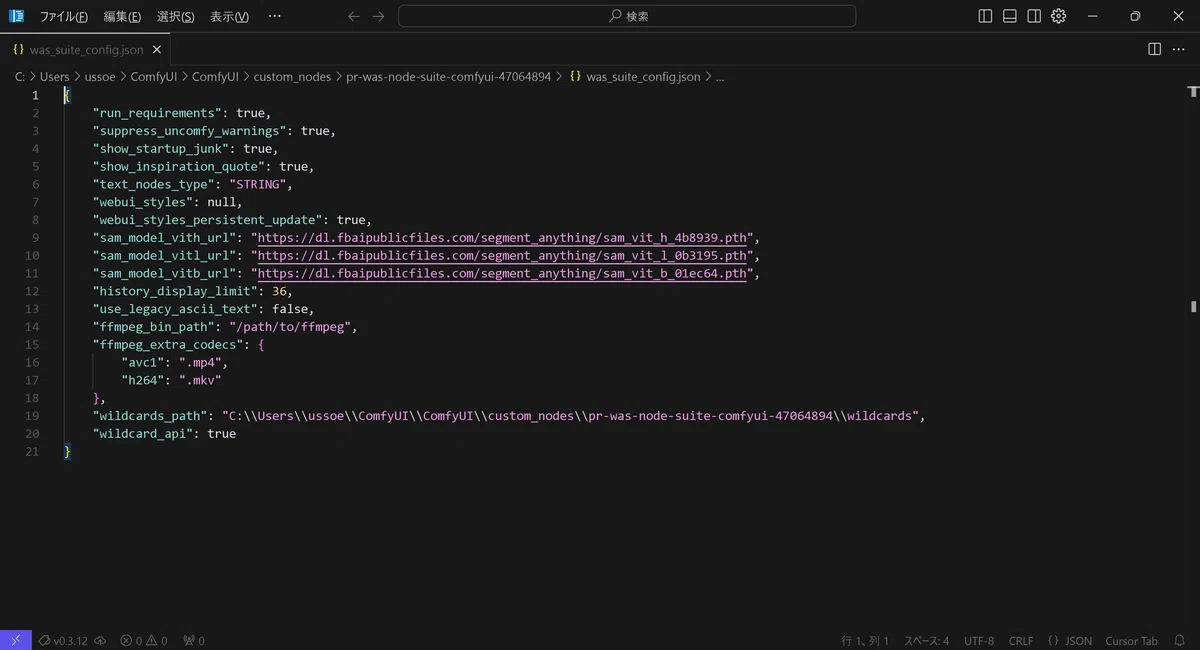Click the null value of webui_styles
1200x650 pixels.
tap(222, 202)
